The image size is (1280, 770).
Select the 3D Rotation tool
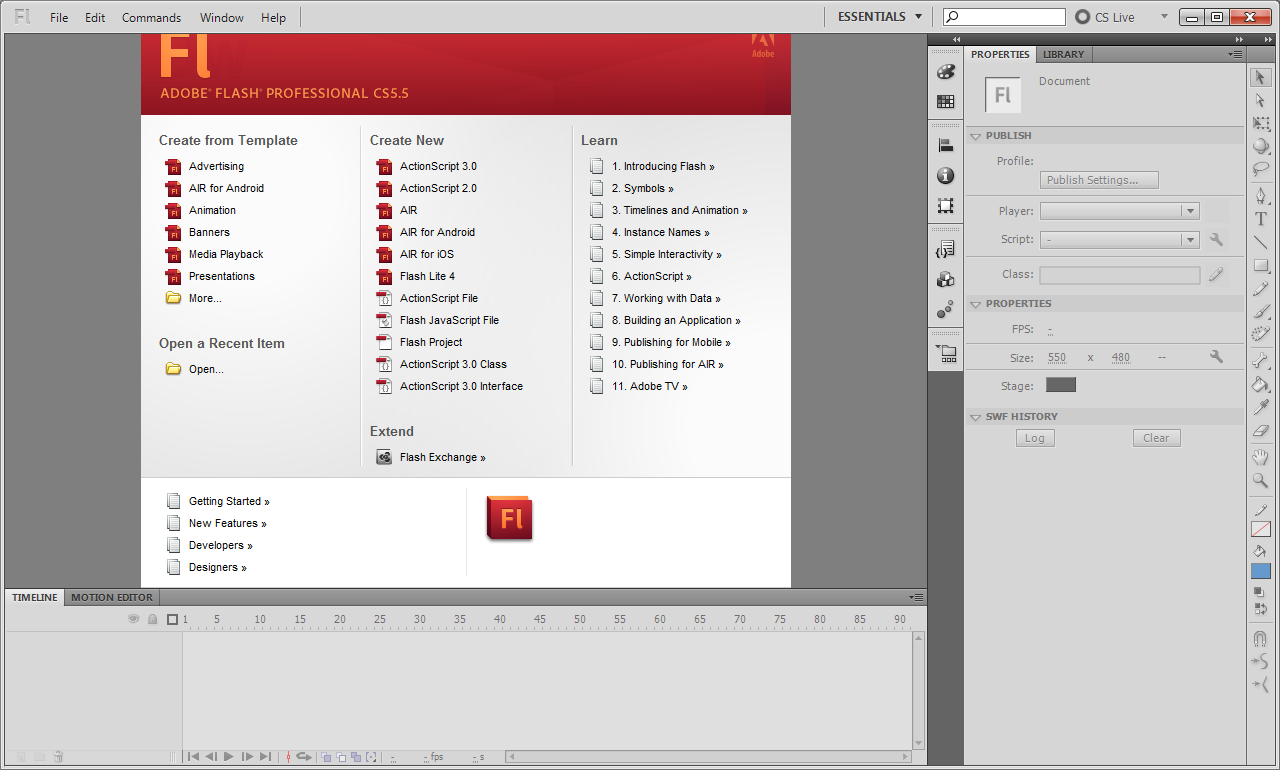(1260, 146)
